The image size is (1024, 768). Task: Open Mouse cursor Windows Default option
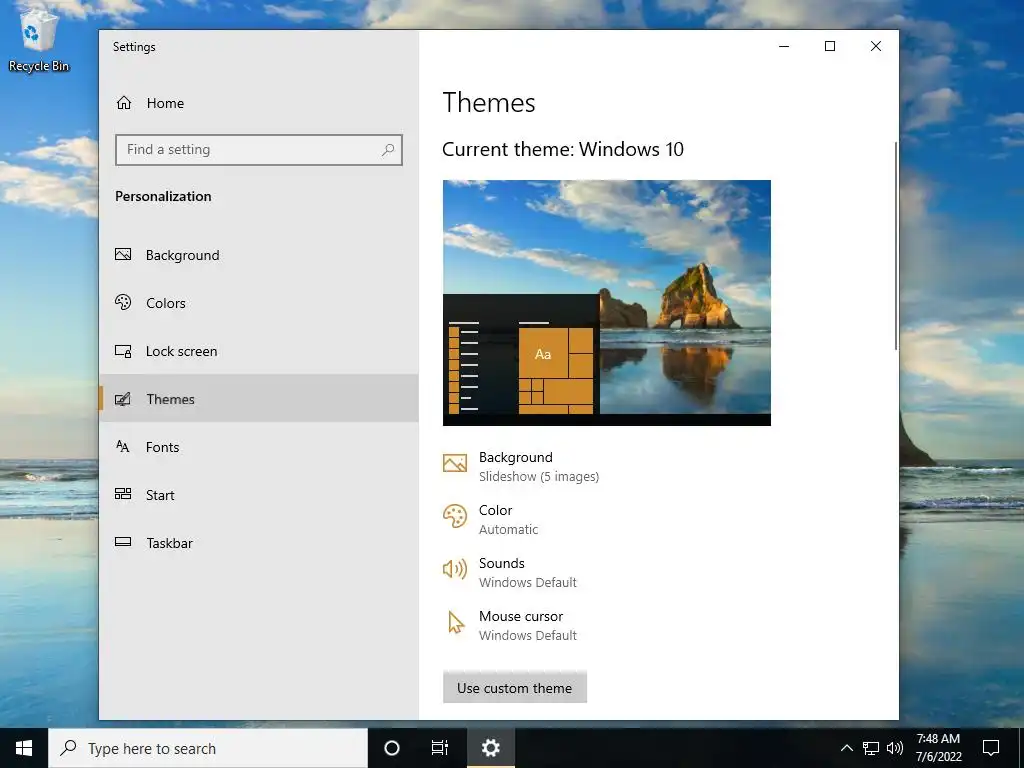509,625
